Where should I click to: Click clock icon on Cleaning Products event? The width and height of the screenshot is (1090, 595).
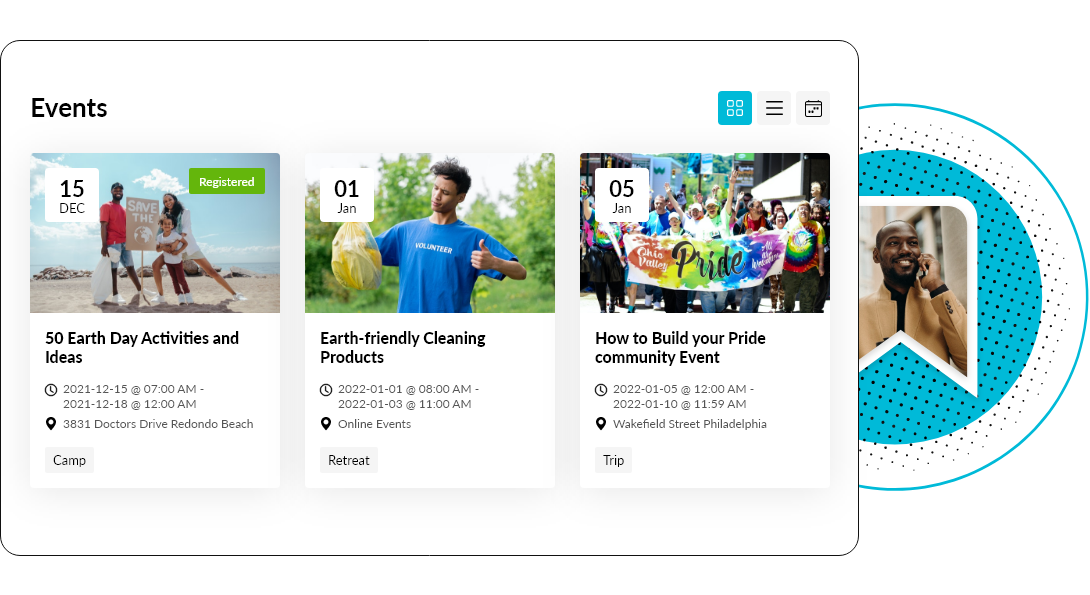point(326,389)
